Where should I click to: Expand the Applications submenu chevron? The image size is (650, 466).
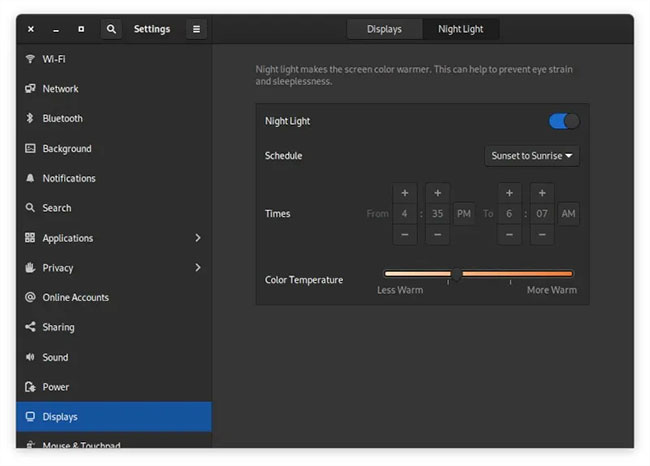coord(198,238)
